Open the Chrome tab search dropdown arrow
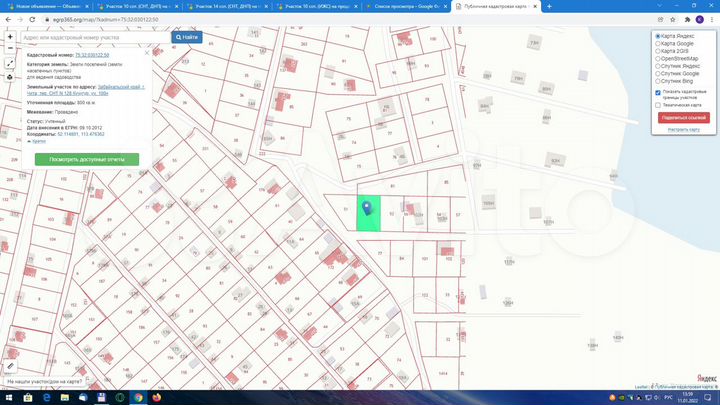The height and width of the screenshot is (405, 720). tap(660, 6)
